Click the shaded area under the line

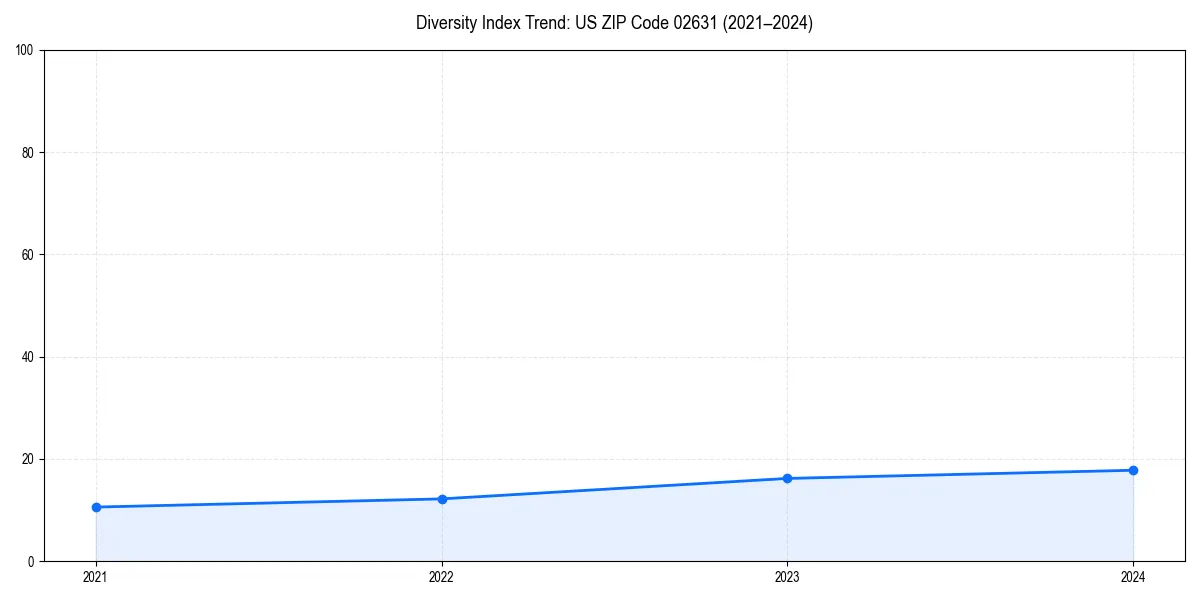(600, 530)
